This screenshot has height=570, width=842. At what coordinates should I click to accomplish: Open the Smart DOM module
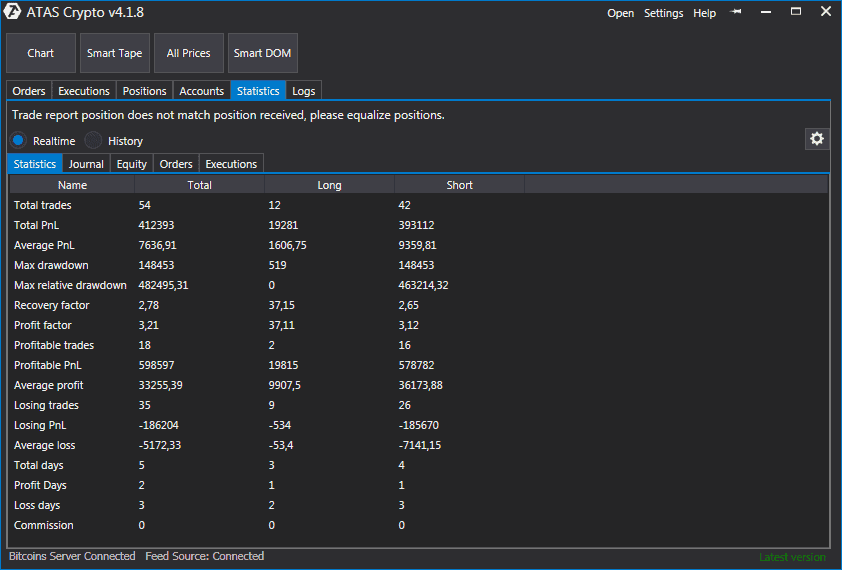pyautogui.click(x=262, y=53)
